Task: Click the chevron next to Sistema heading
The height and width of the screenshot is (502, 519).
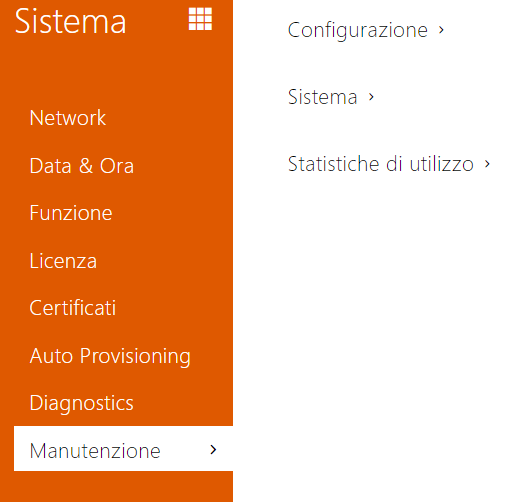Action: (371, 97)
